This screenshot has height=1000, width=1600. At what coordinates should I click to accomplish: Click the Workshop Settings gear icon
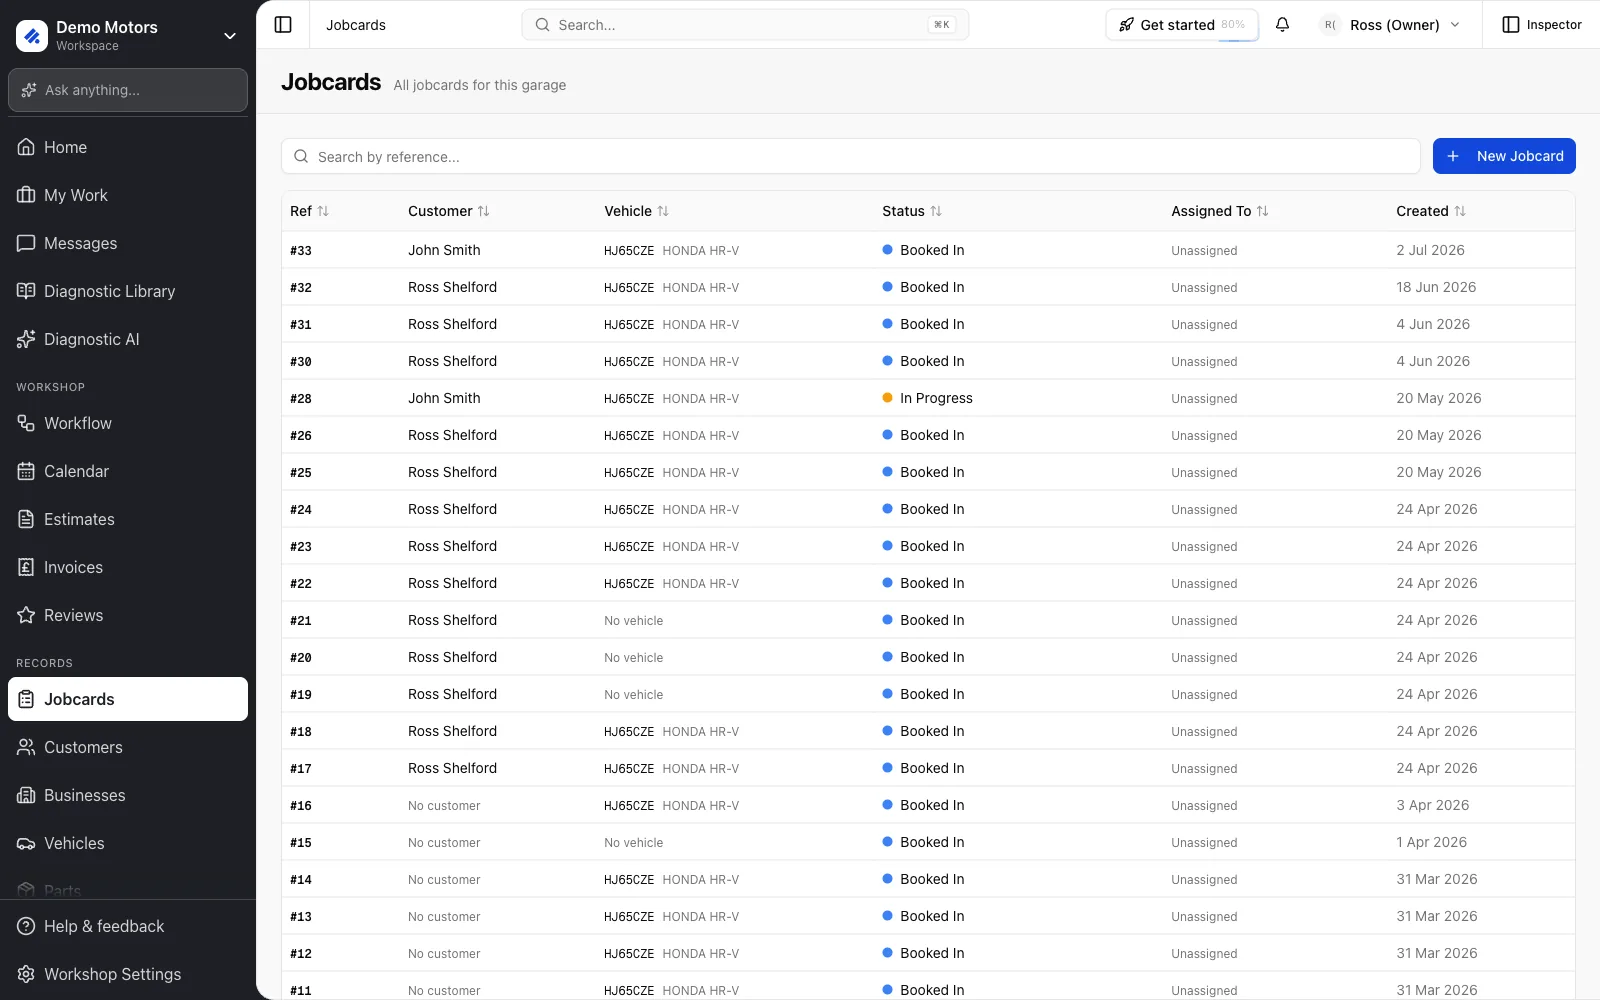pos(26,974)
